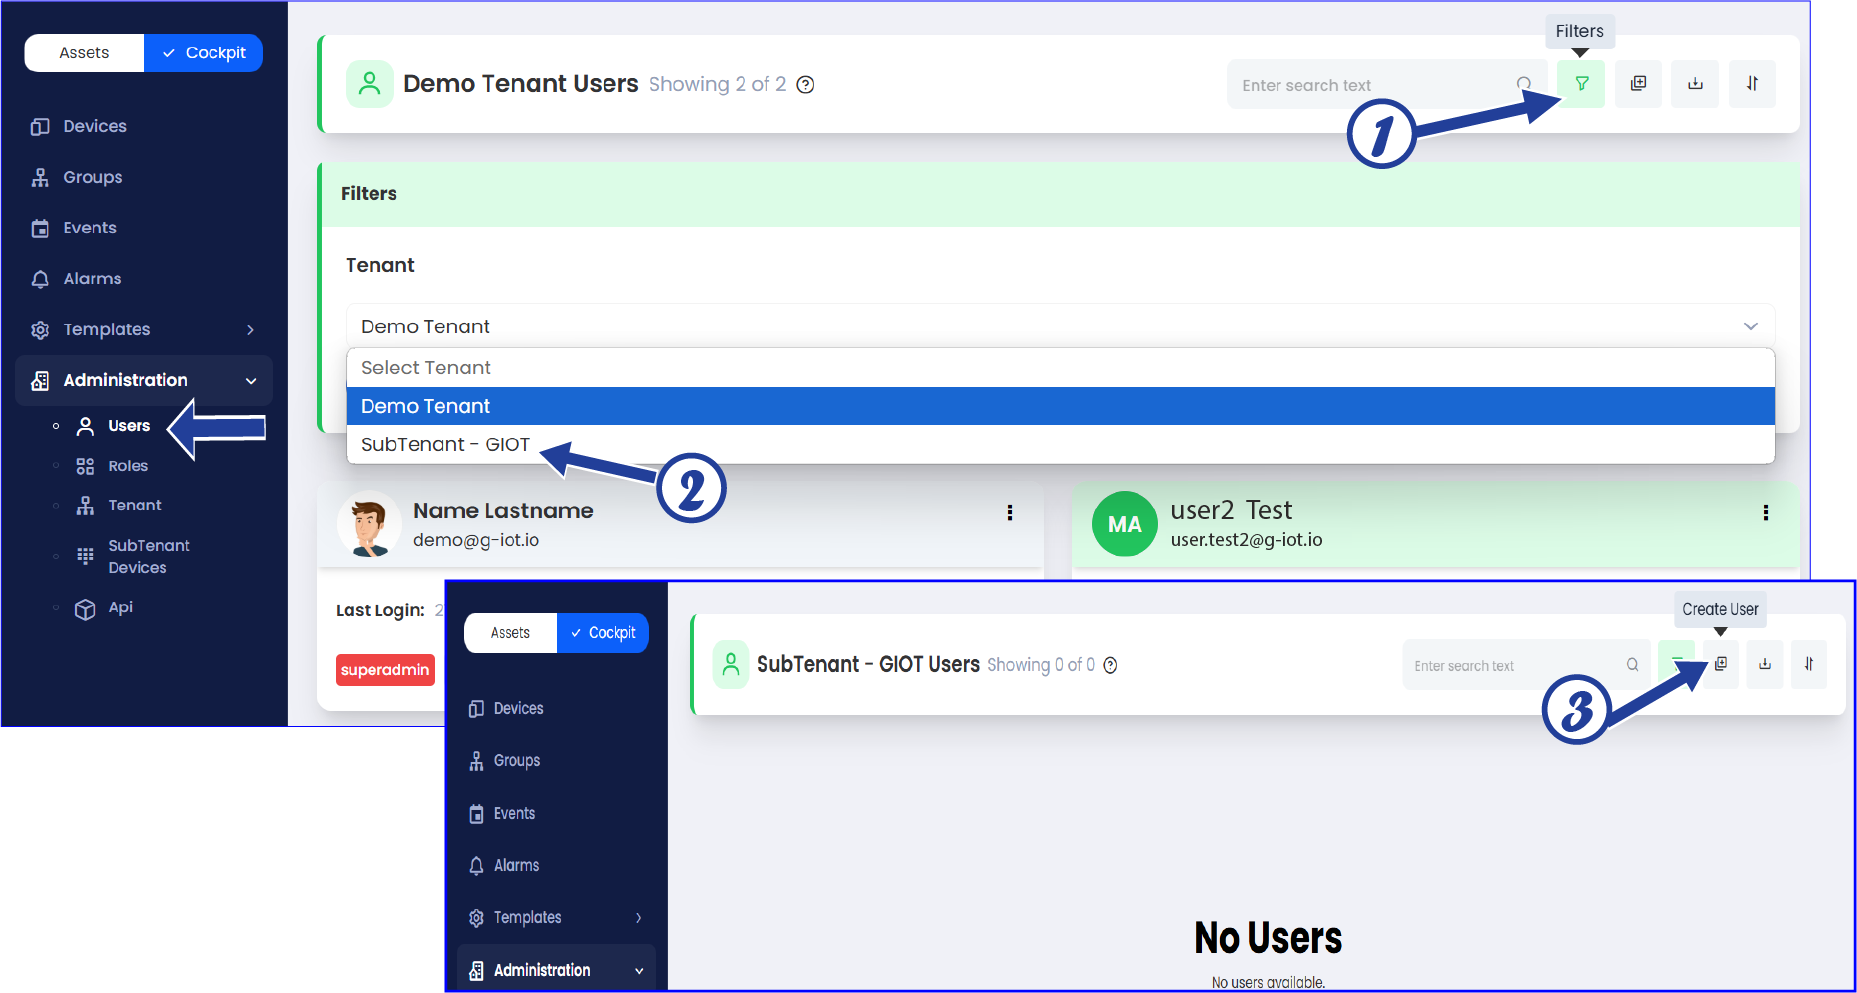
Task: Click the sort arrows icon in Demo Tenant header
Action: (x=1752, y=84)
